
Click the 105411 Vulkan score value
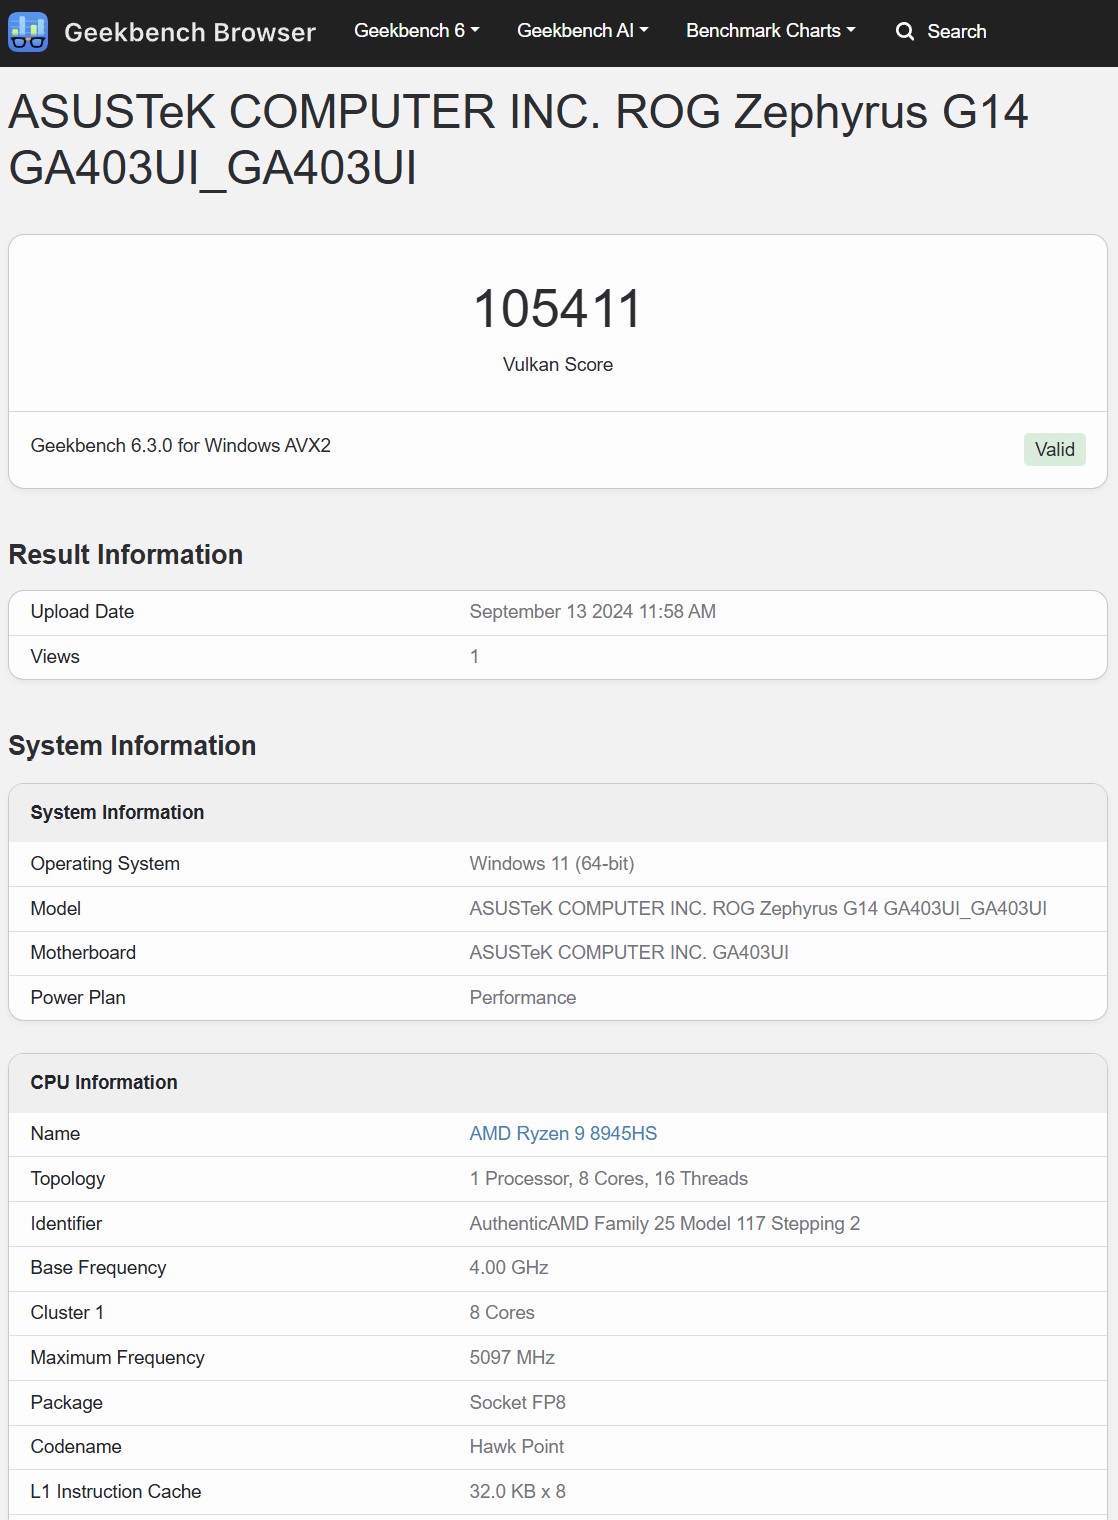tap(558, 308)
